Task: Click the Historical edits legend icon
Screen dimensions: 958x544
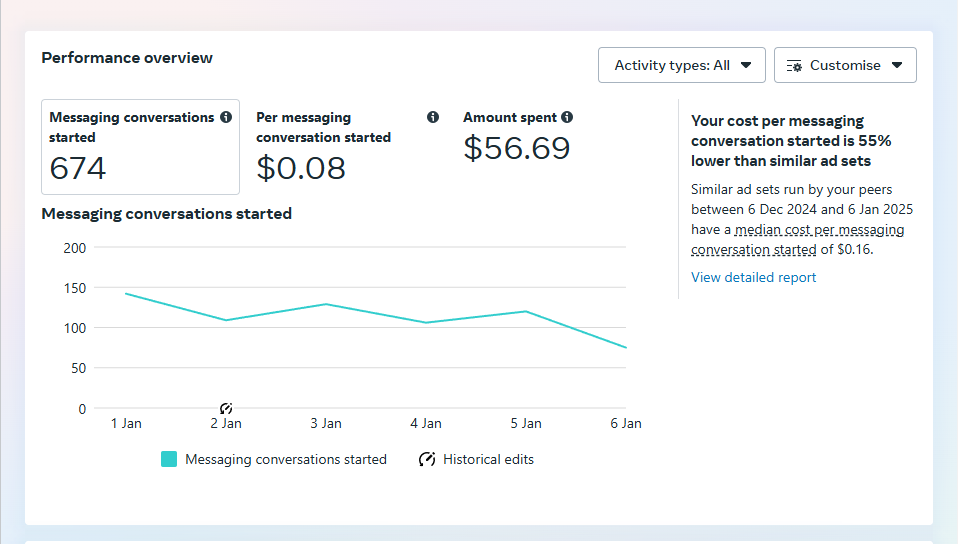Action: click(x=427, y=459)
